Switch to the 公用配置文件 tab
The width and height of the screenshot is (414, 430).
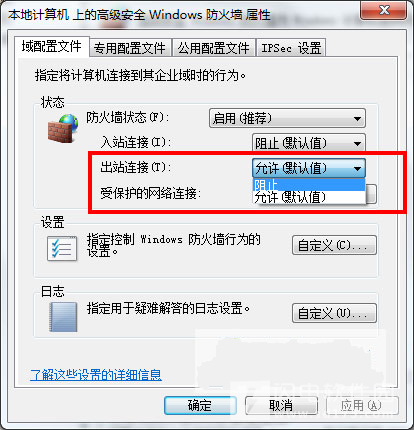coord(213,48)
